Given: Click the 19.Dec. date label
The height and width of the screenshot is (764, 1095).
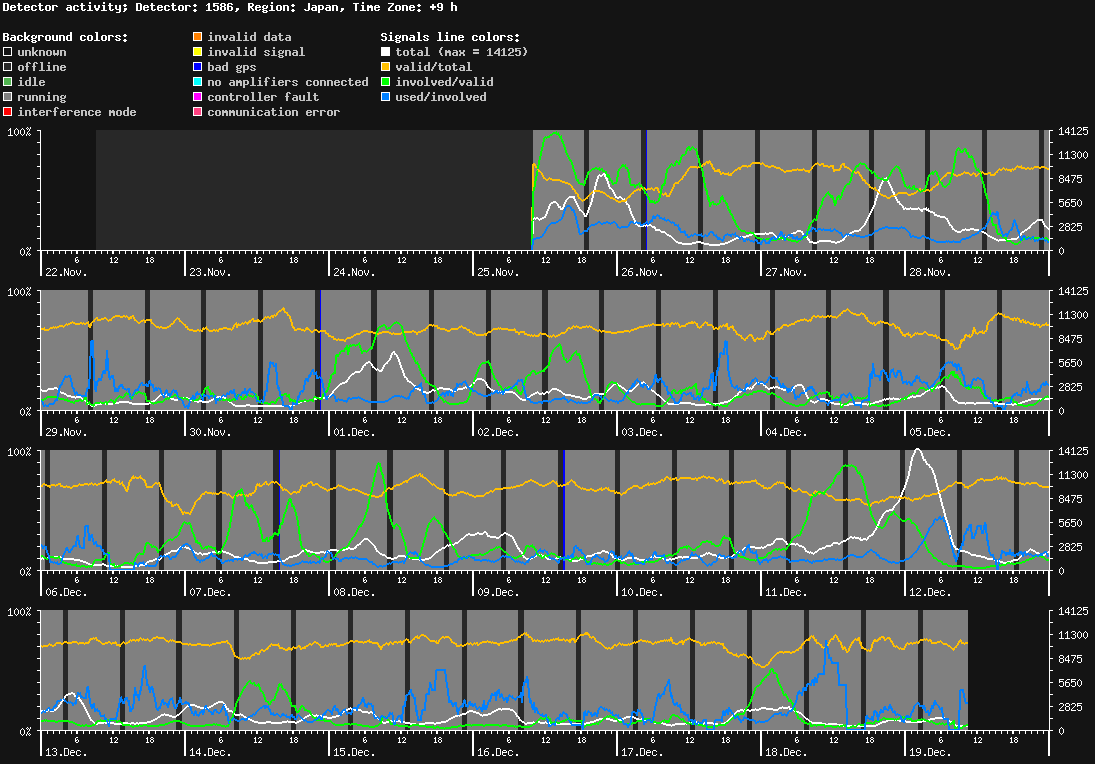Looking at the screenshot, I should pyautogui.click(x=928, y=752).
